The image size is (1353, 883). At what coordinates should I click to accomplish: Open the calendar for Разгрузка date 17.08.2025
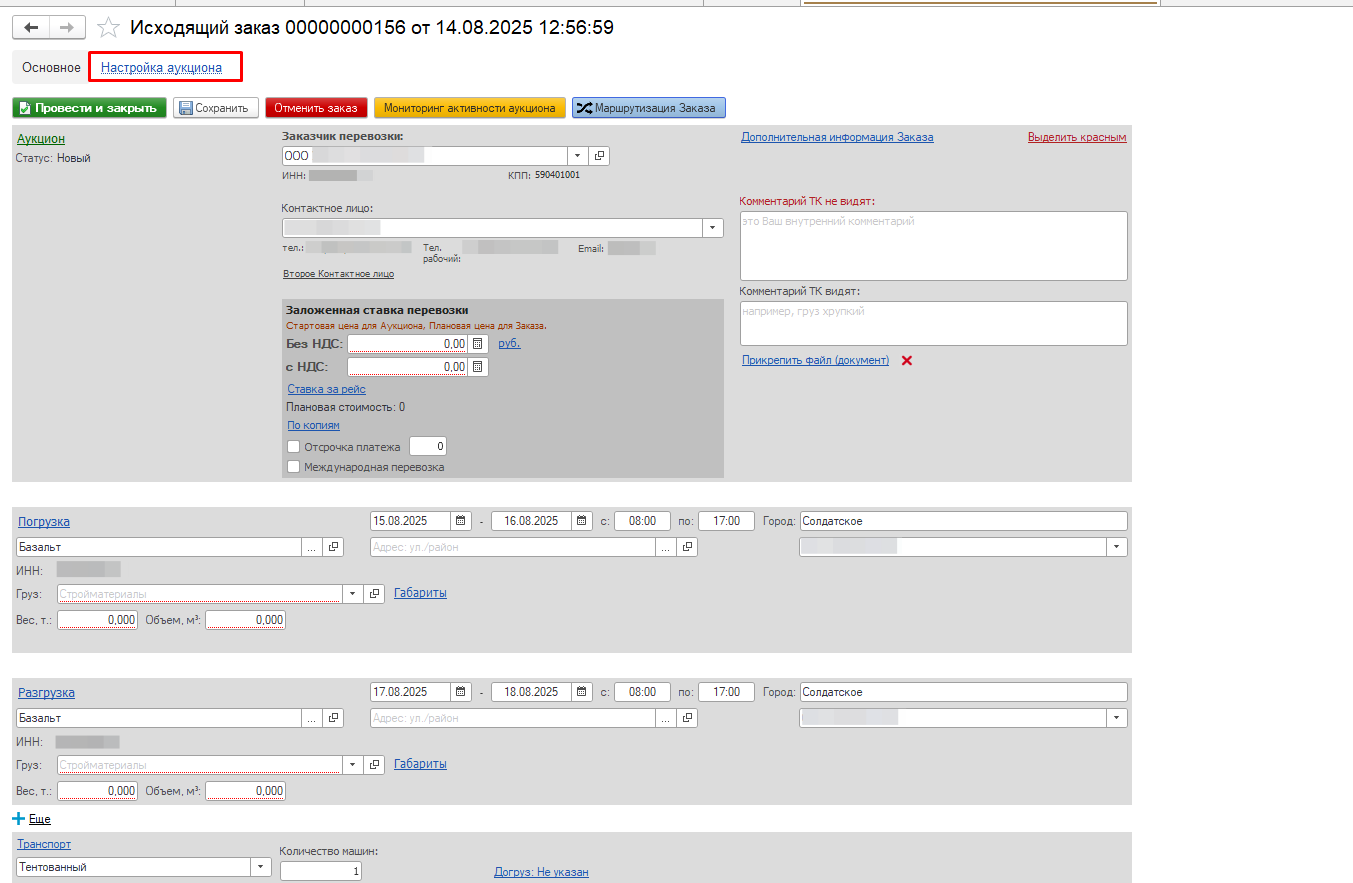point(461,692)
